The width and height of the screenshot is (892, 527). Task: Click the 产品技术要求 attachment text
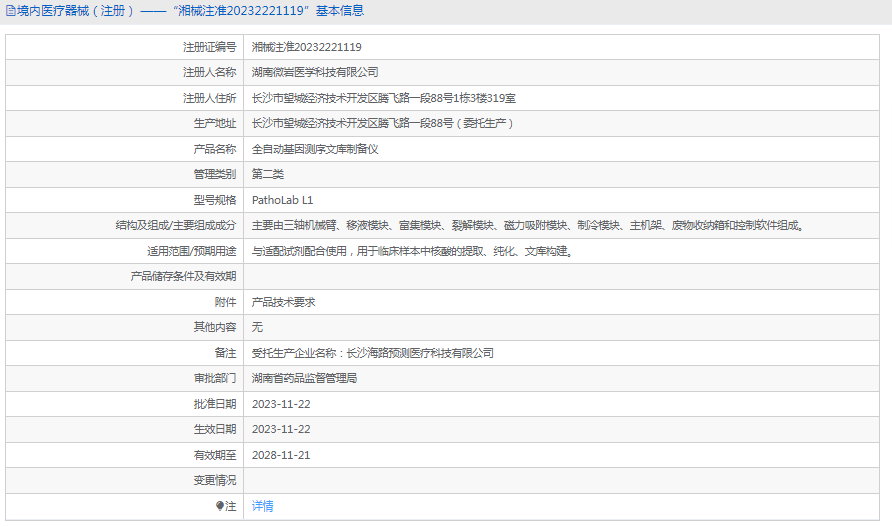(x=283, y=302)
